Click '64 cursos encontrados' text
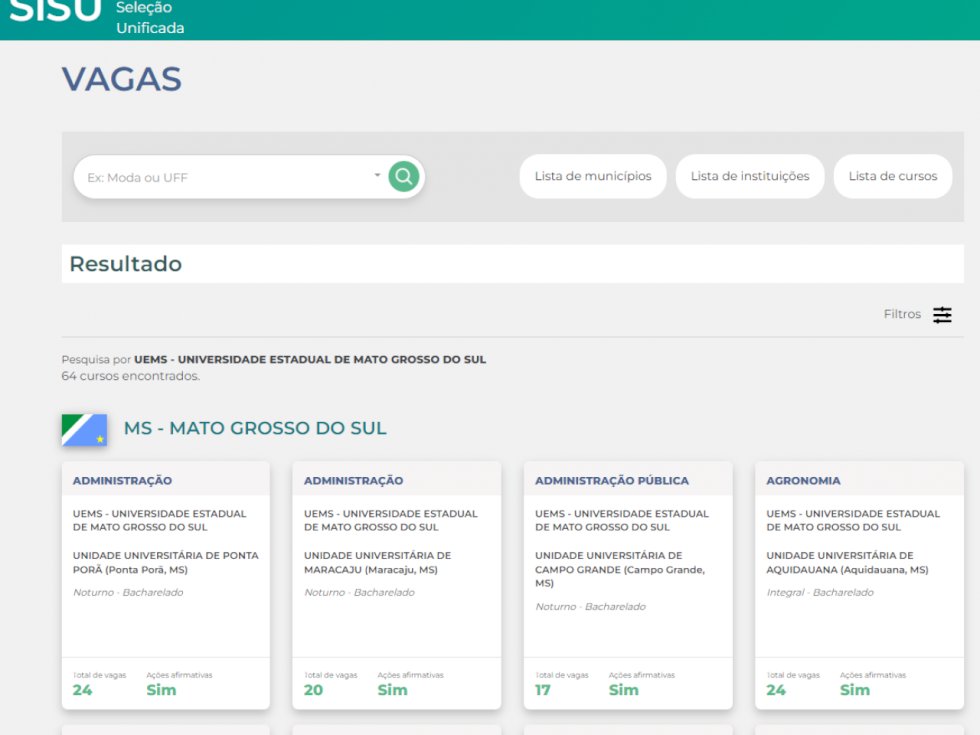The height and width of the screenshot is (735, 980). [131, 376]
